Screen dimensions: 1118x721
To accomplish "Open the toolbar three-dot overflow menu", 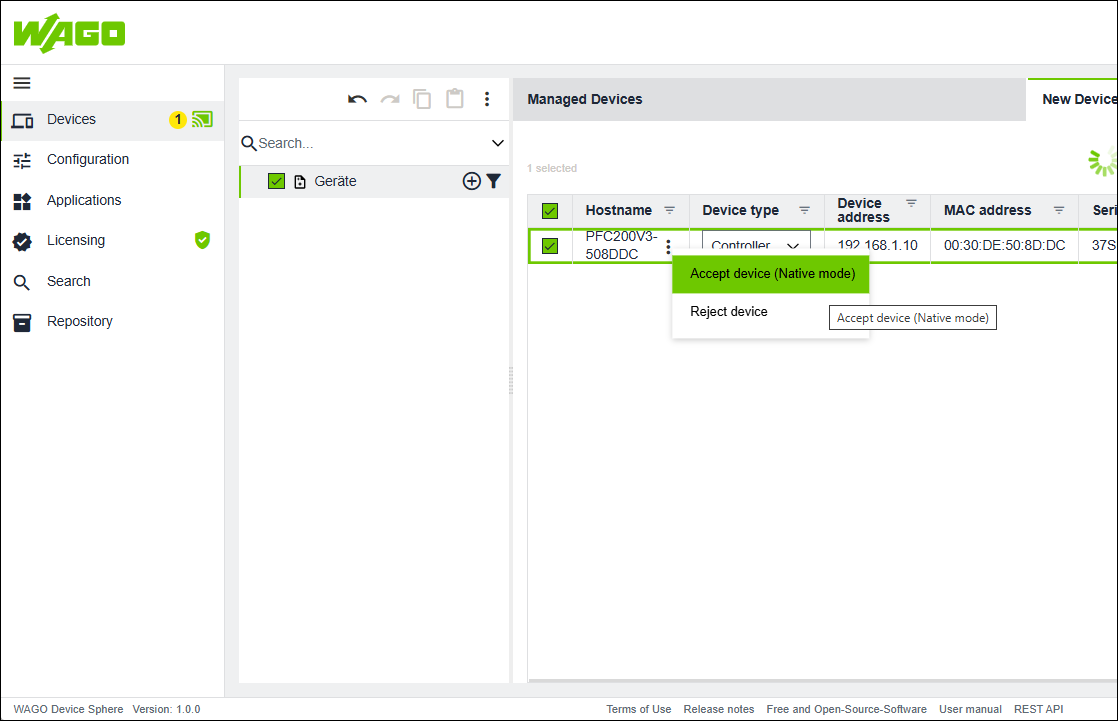I will point(487,99).
